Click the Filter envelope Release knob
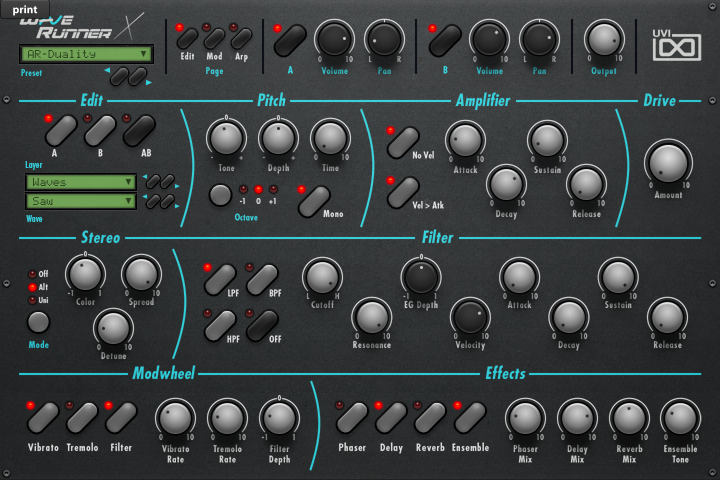 [x=667, y=317]
